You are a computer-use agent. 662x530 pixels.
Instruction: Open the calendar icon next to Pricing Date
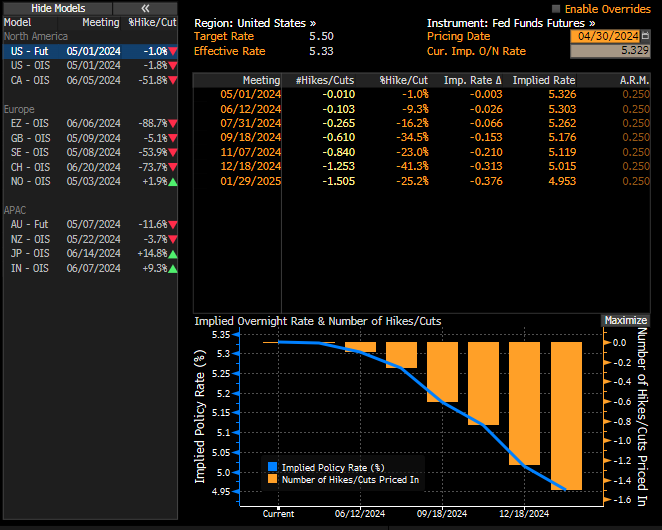tap(647, 36)
